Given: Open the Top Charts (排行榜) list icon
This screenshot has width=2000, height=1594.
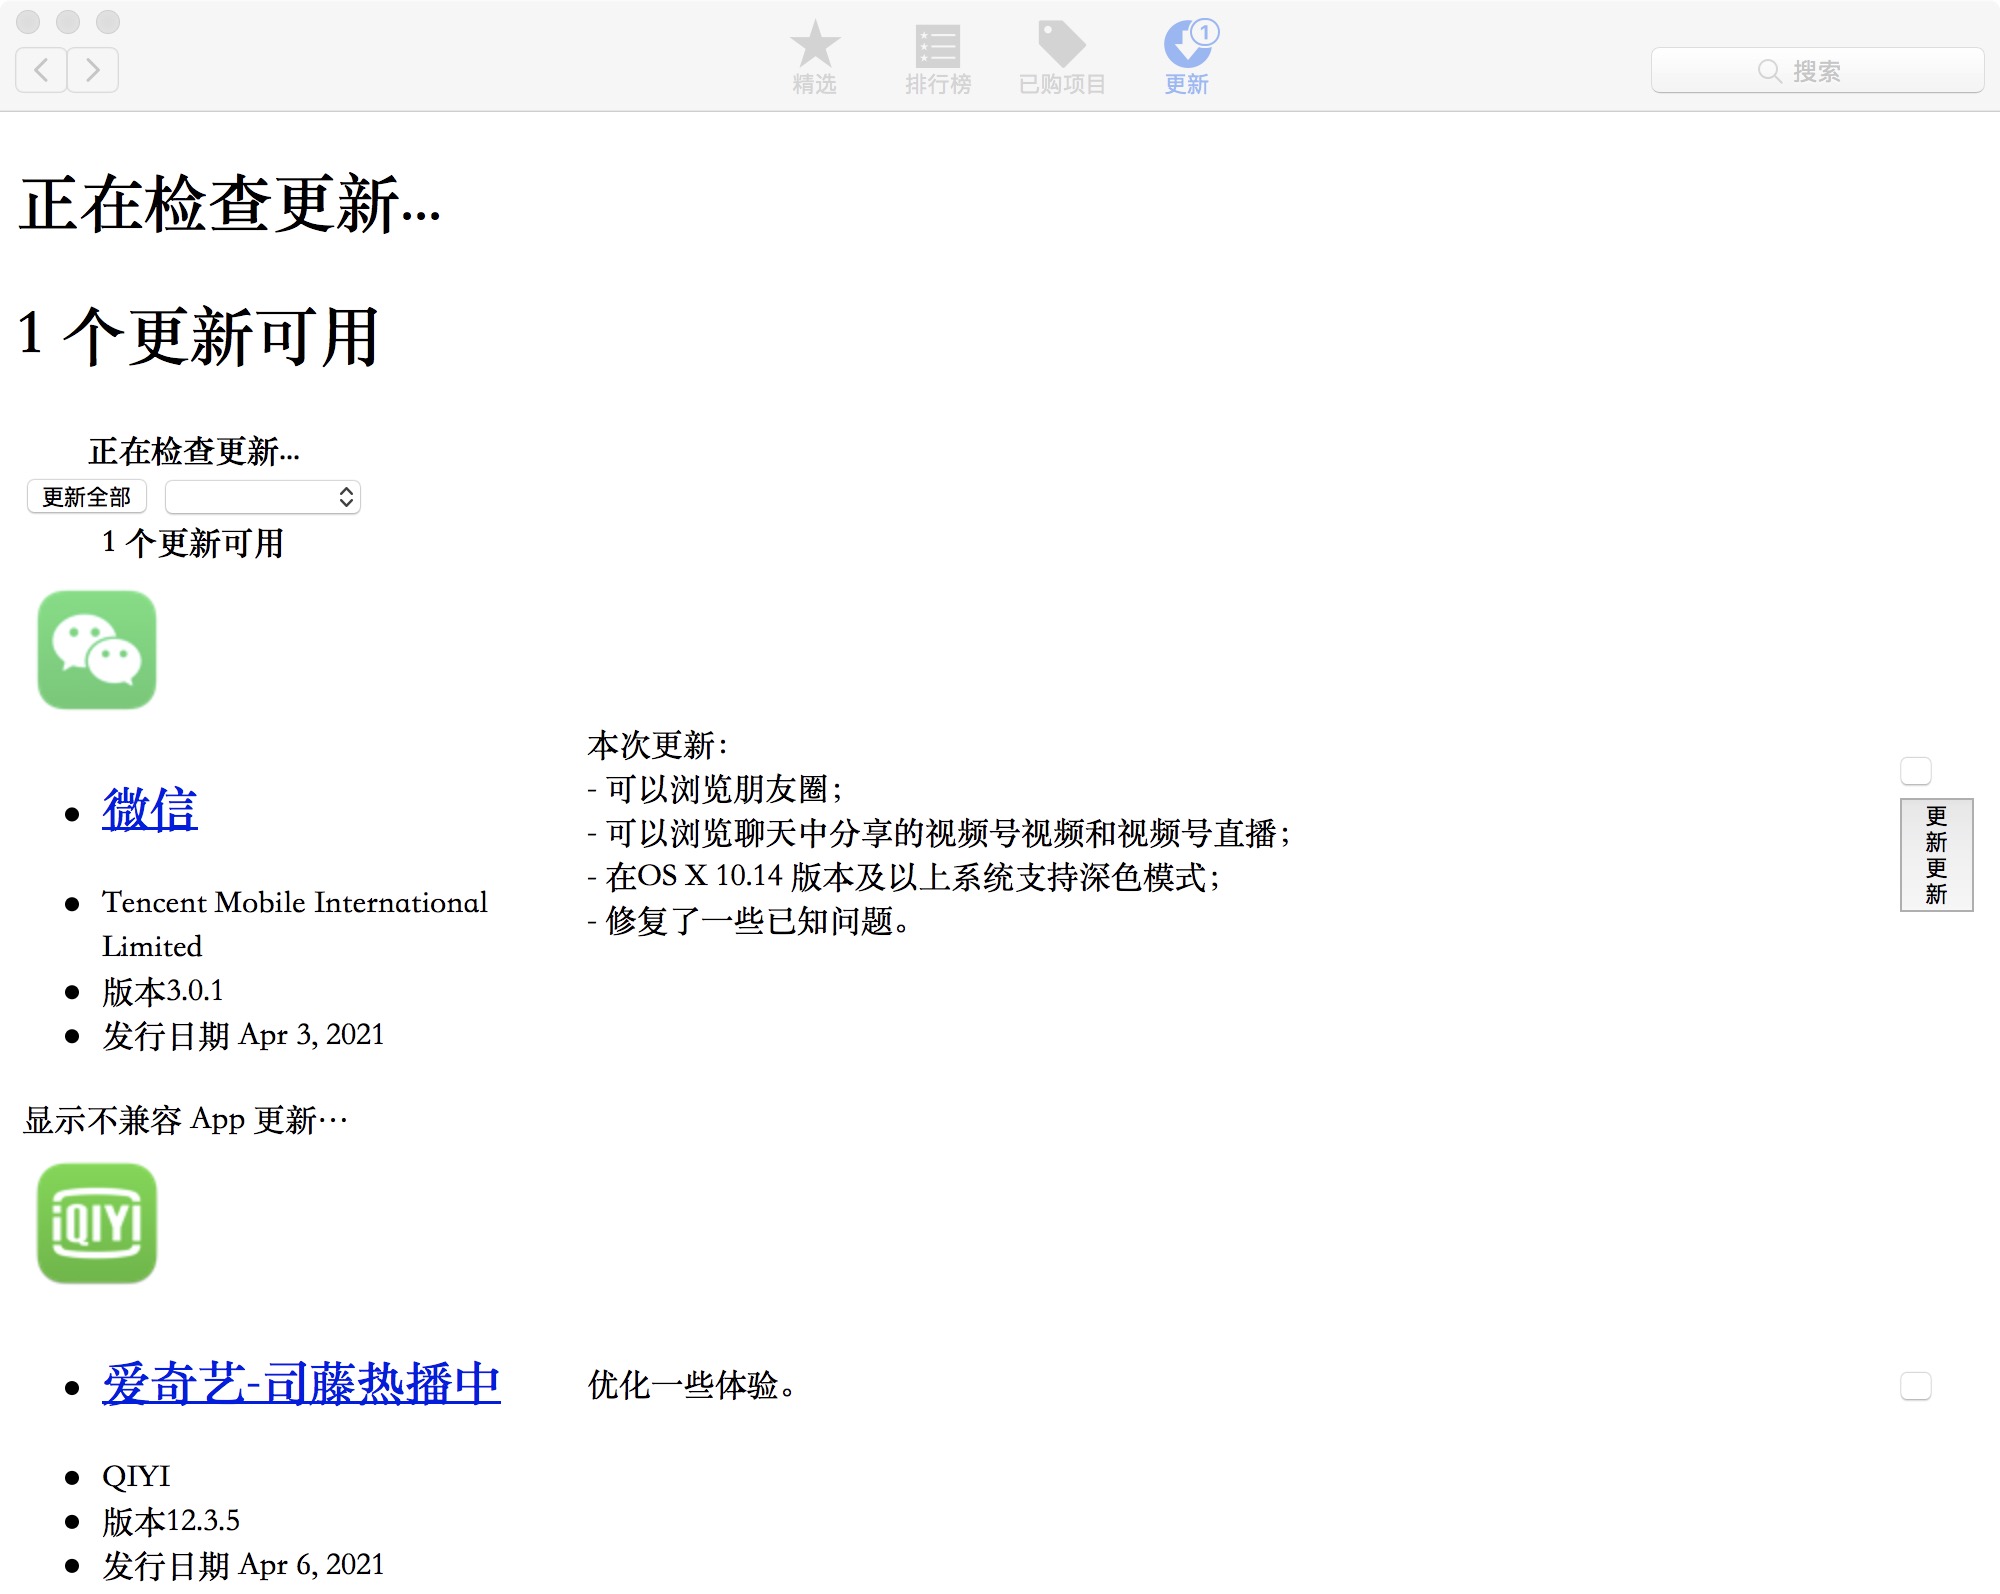Looking at the screenshot, I should [x=938, y=45].
